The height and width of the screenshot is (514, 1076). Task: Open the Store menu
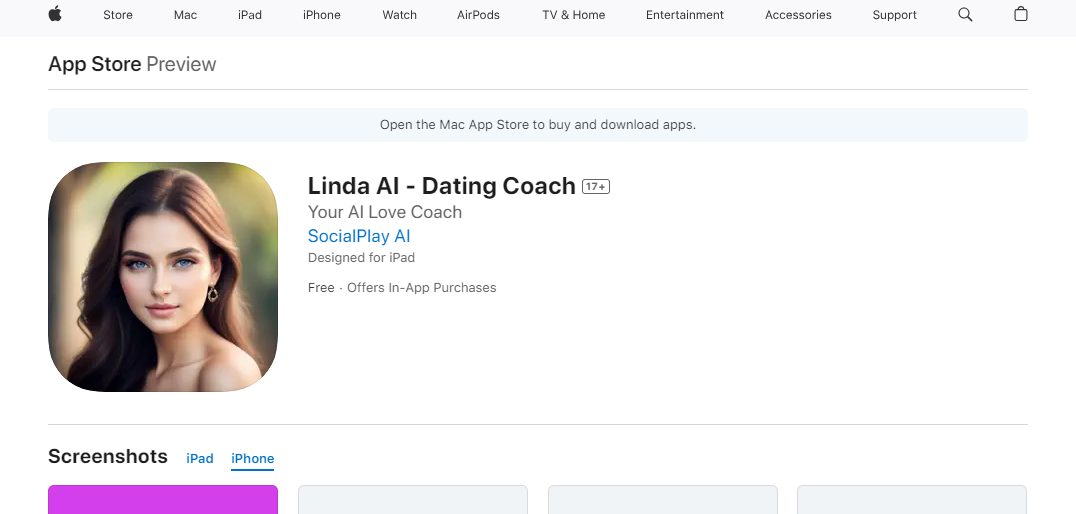tap(118, 15)
